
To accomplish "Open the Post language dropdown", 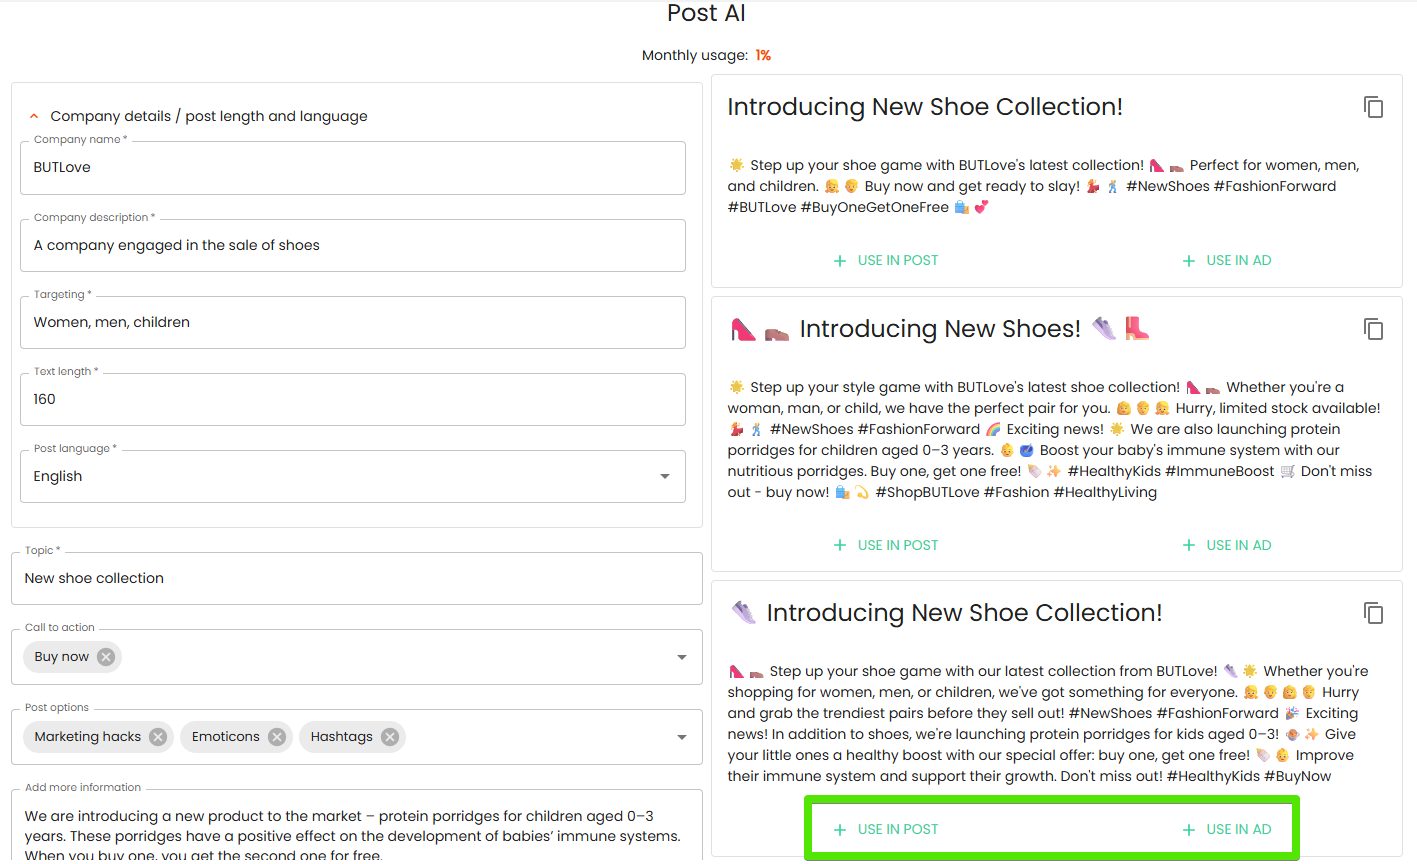I will [665, 476].
